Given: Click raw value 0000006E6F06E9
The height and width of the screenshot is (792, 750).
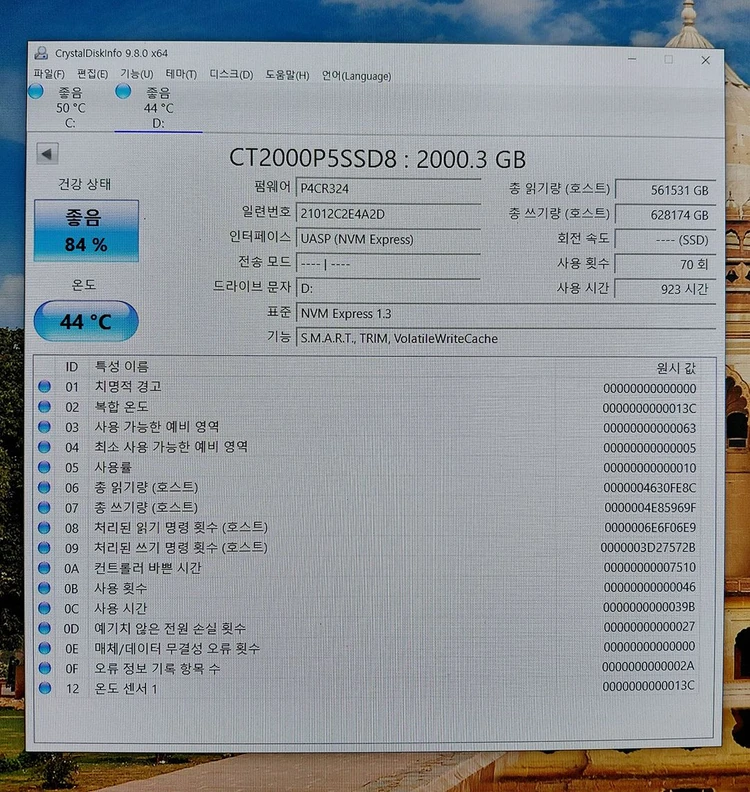Looking at the screenshot, I should (x=649, y=527).
